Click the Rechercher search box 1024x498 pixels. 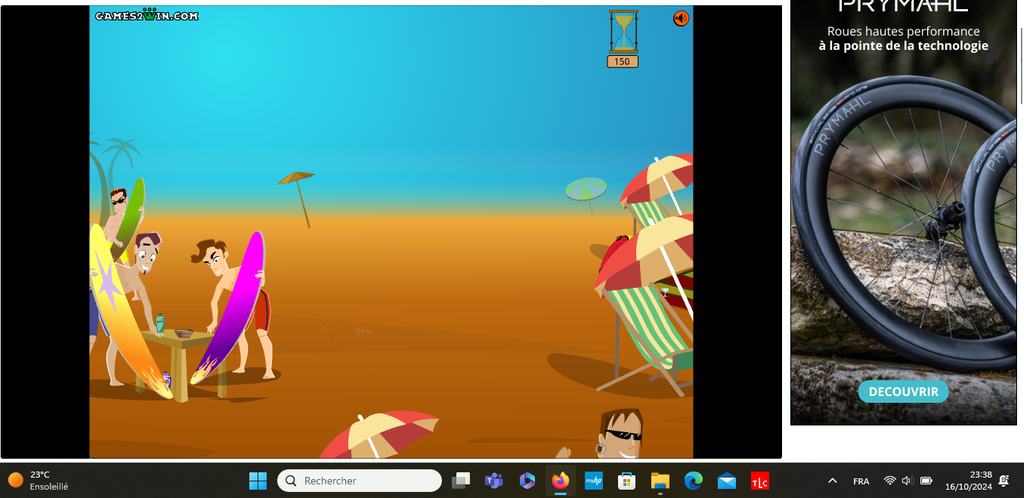click(359, 481)
